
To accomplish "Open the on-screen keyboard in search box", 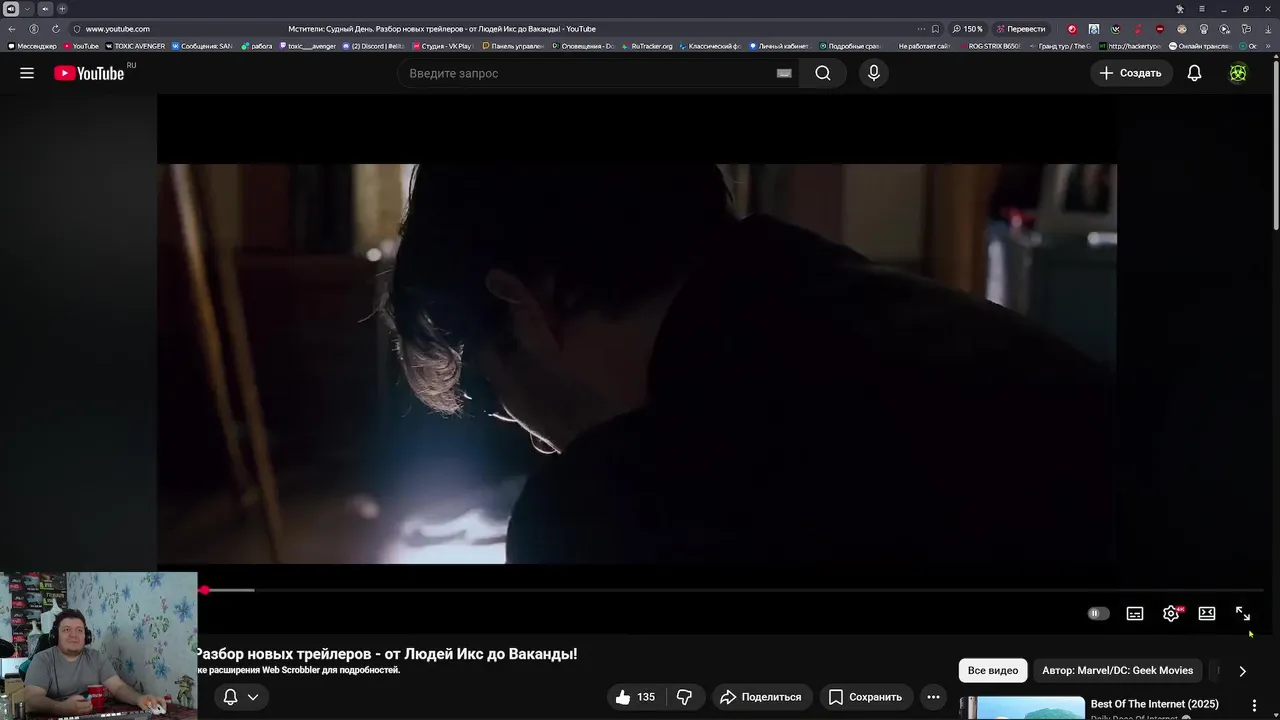I will tap(784, 73).
